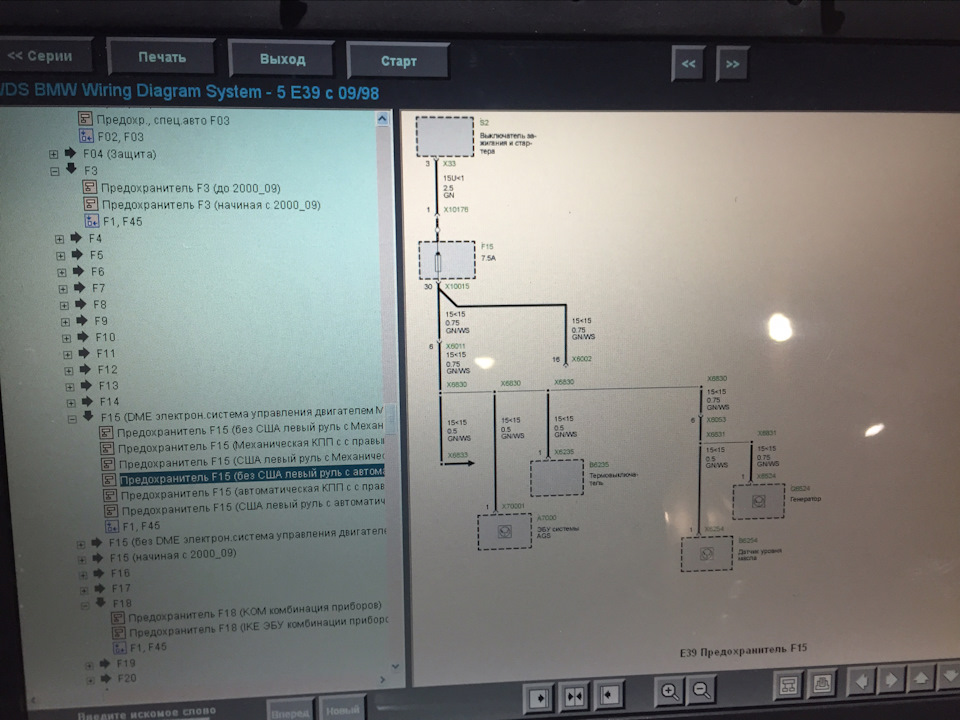Expand the F17 tree node

(84, 590)
